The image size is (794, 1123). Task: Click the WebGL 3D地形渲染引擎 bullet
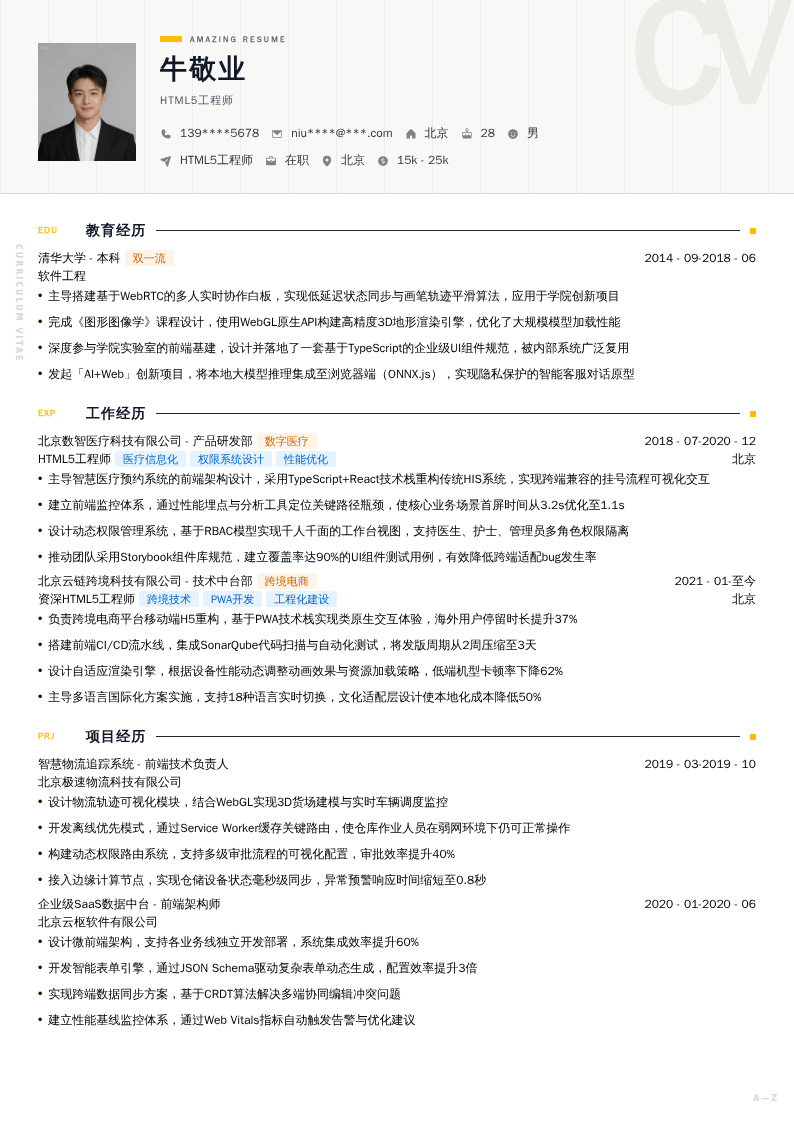tap(334, 322)
